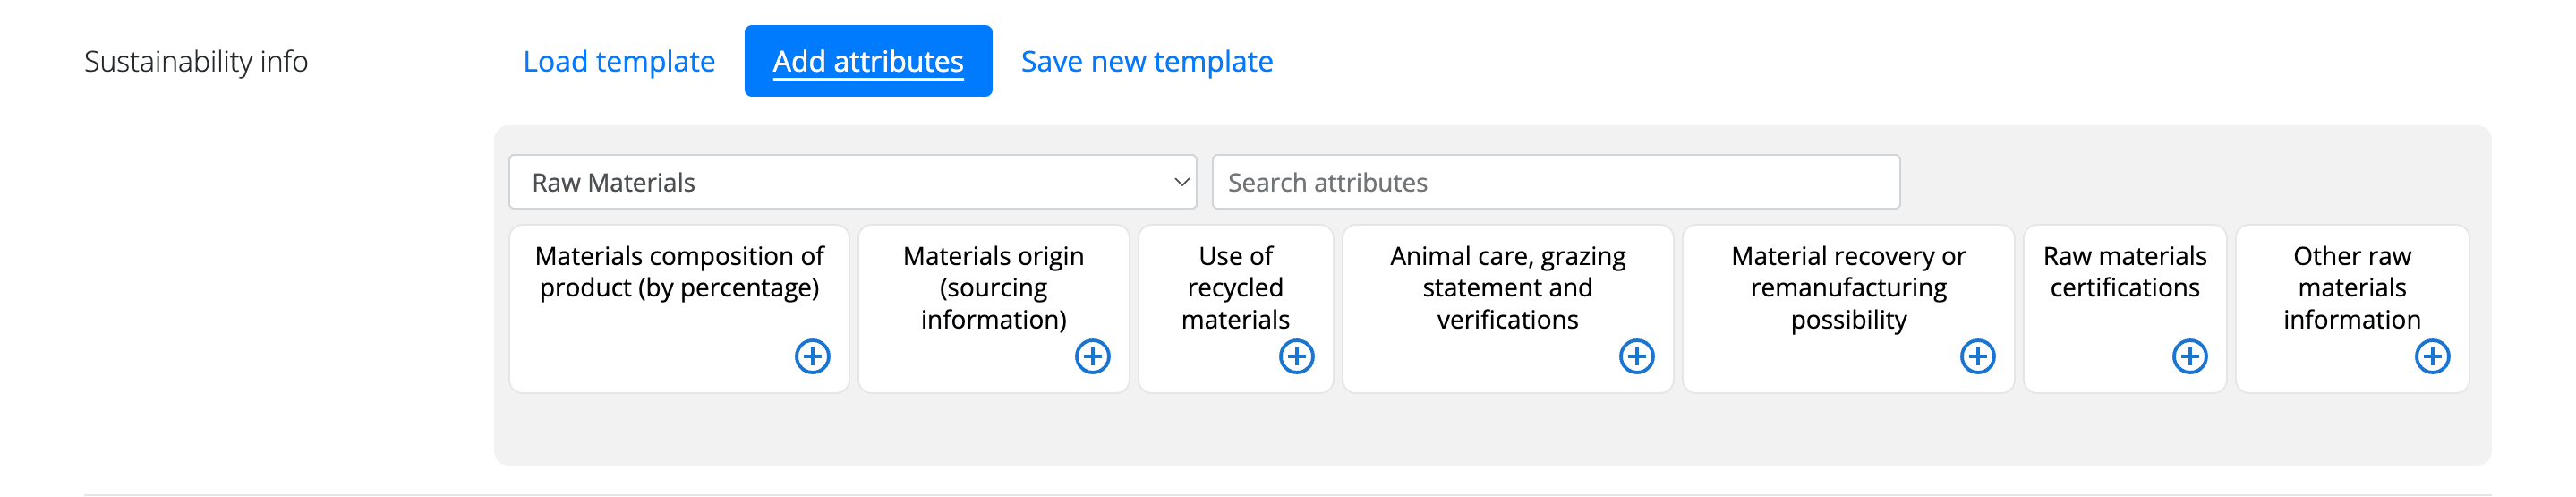Add the Materials origin attribute via plus icon

(x=1092, y=356)
